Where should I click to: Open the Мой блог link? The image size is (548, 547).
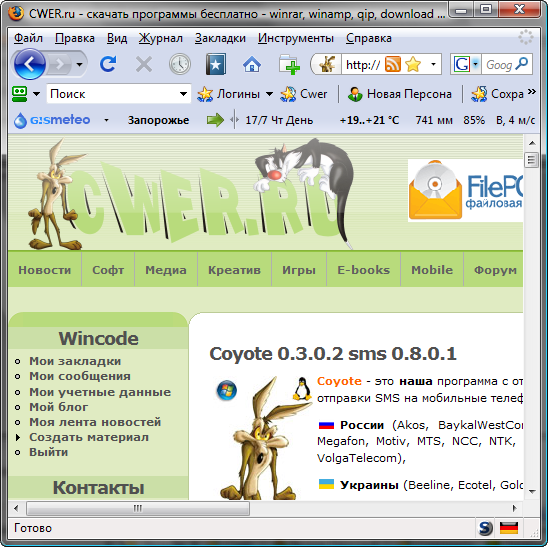(58, 407)
